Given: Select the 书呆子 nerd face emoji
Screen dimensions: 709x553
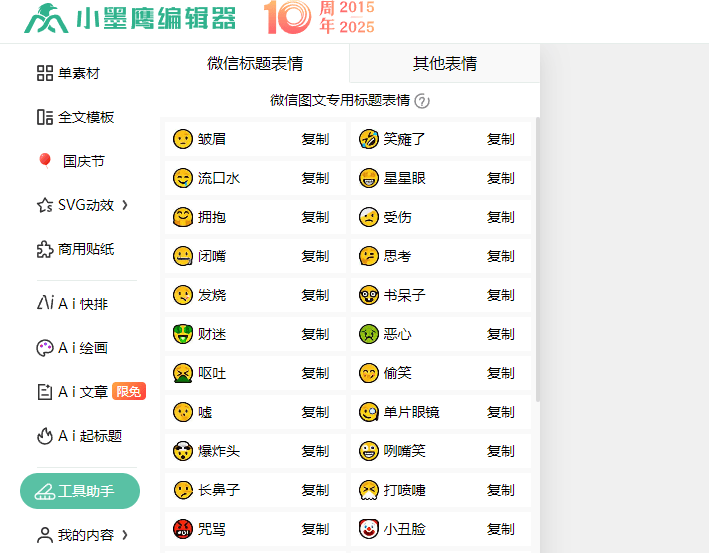Looking at the screenshot, I should pyautogui.click(x=368, y=295).
